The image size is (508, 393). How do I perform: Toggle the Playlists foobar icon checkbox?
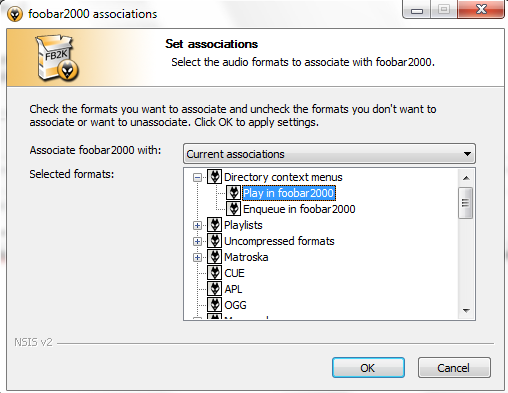(x=214, y=225)
